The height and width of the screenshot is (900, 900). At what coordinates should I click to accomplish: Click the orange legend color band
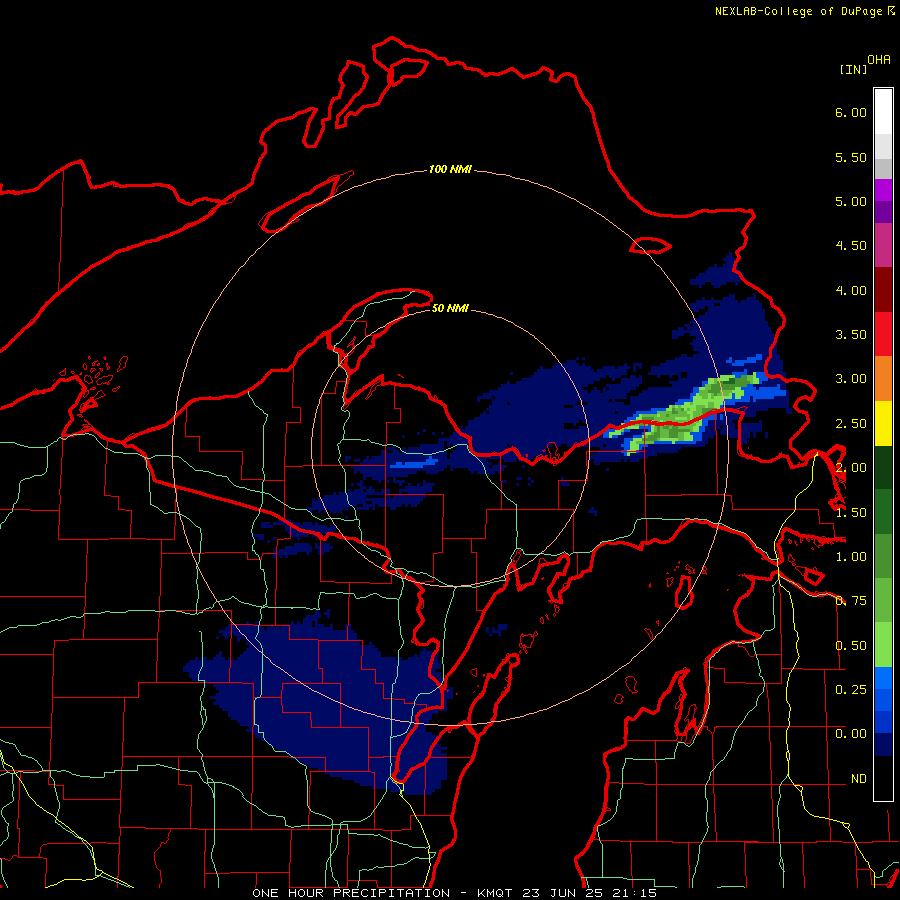[883, 378]
